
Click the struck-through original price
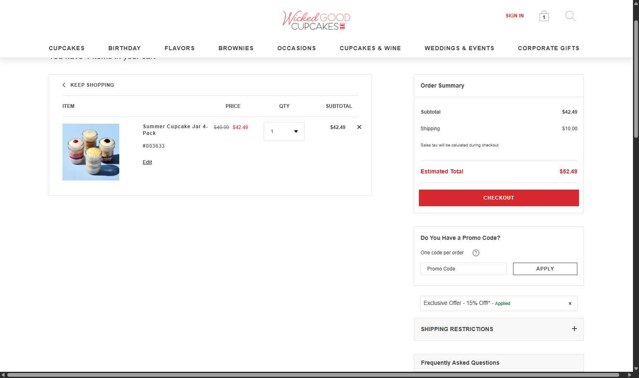pos(221,127)
